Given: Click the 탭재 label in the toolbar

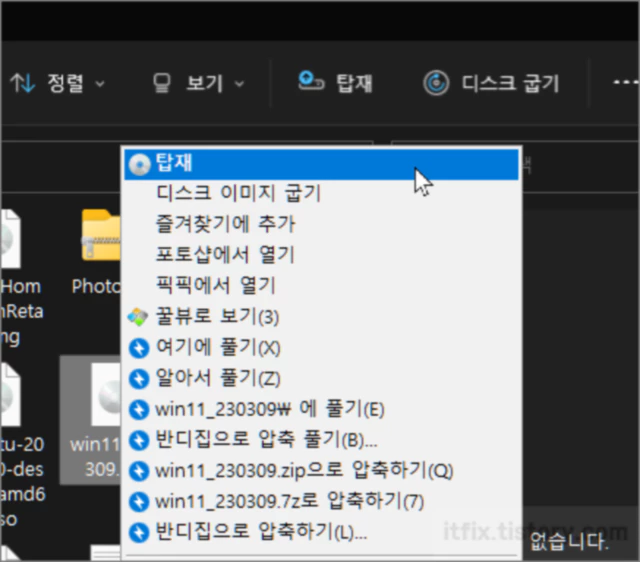Looking at the screenshot, I should point(354,83).
